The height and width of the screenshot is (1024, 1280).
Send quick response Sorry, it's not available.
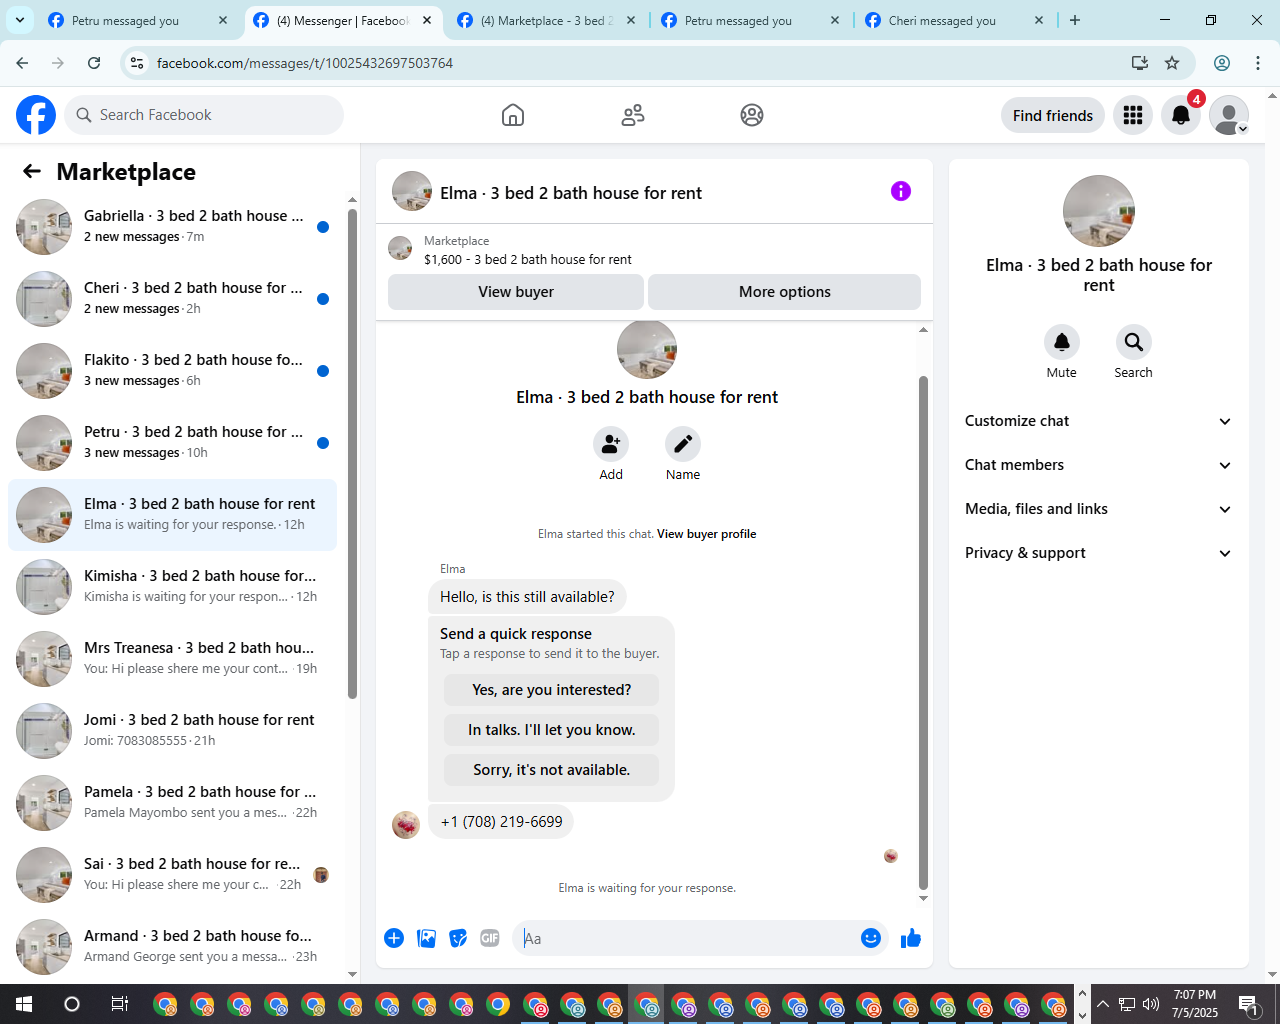552,770
